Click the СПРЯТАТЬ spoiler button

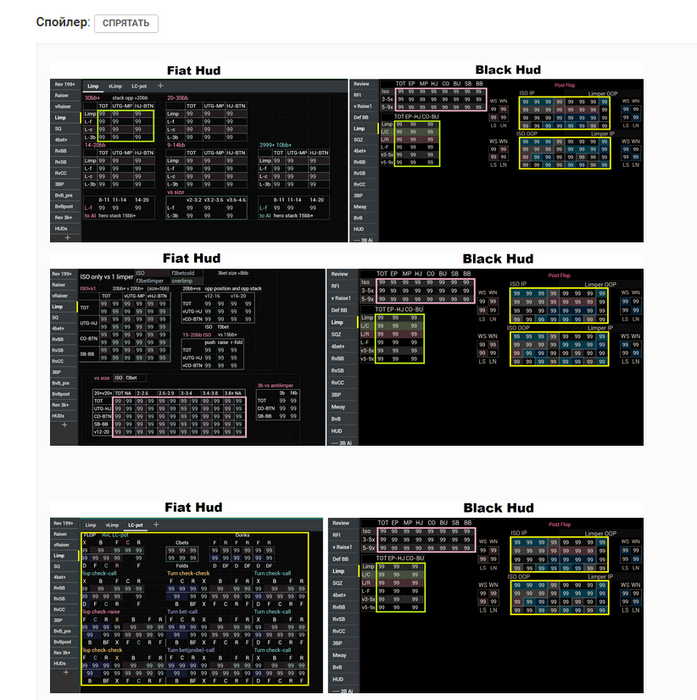pos(126,23)
